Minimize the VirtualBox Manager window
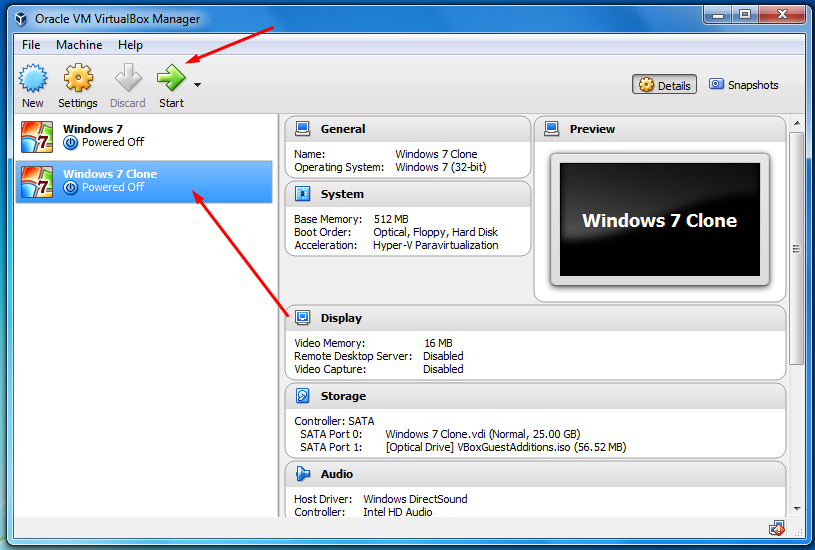815x550 pixels. [718, 15]
